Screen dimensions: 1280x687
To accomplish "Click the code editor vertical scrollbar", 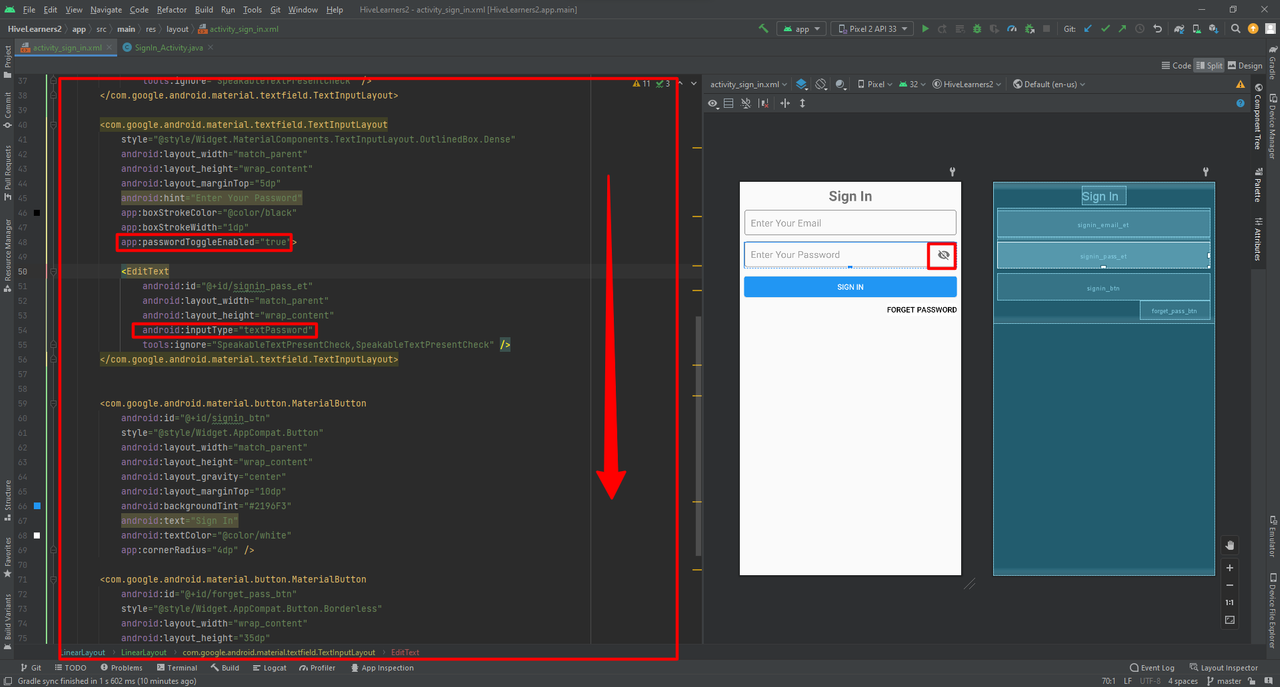I will pyautogui.click(x=698, y=435).
